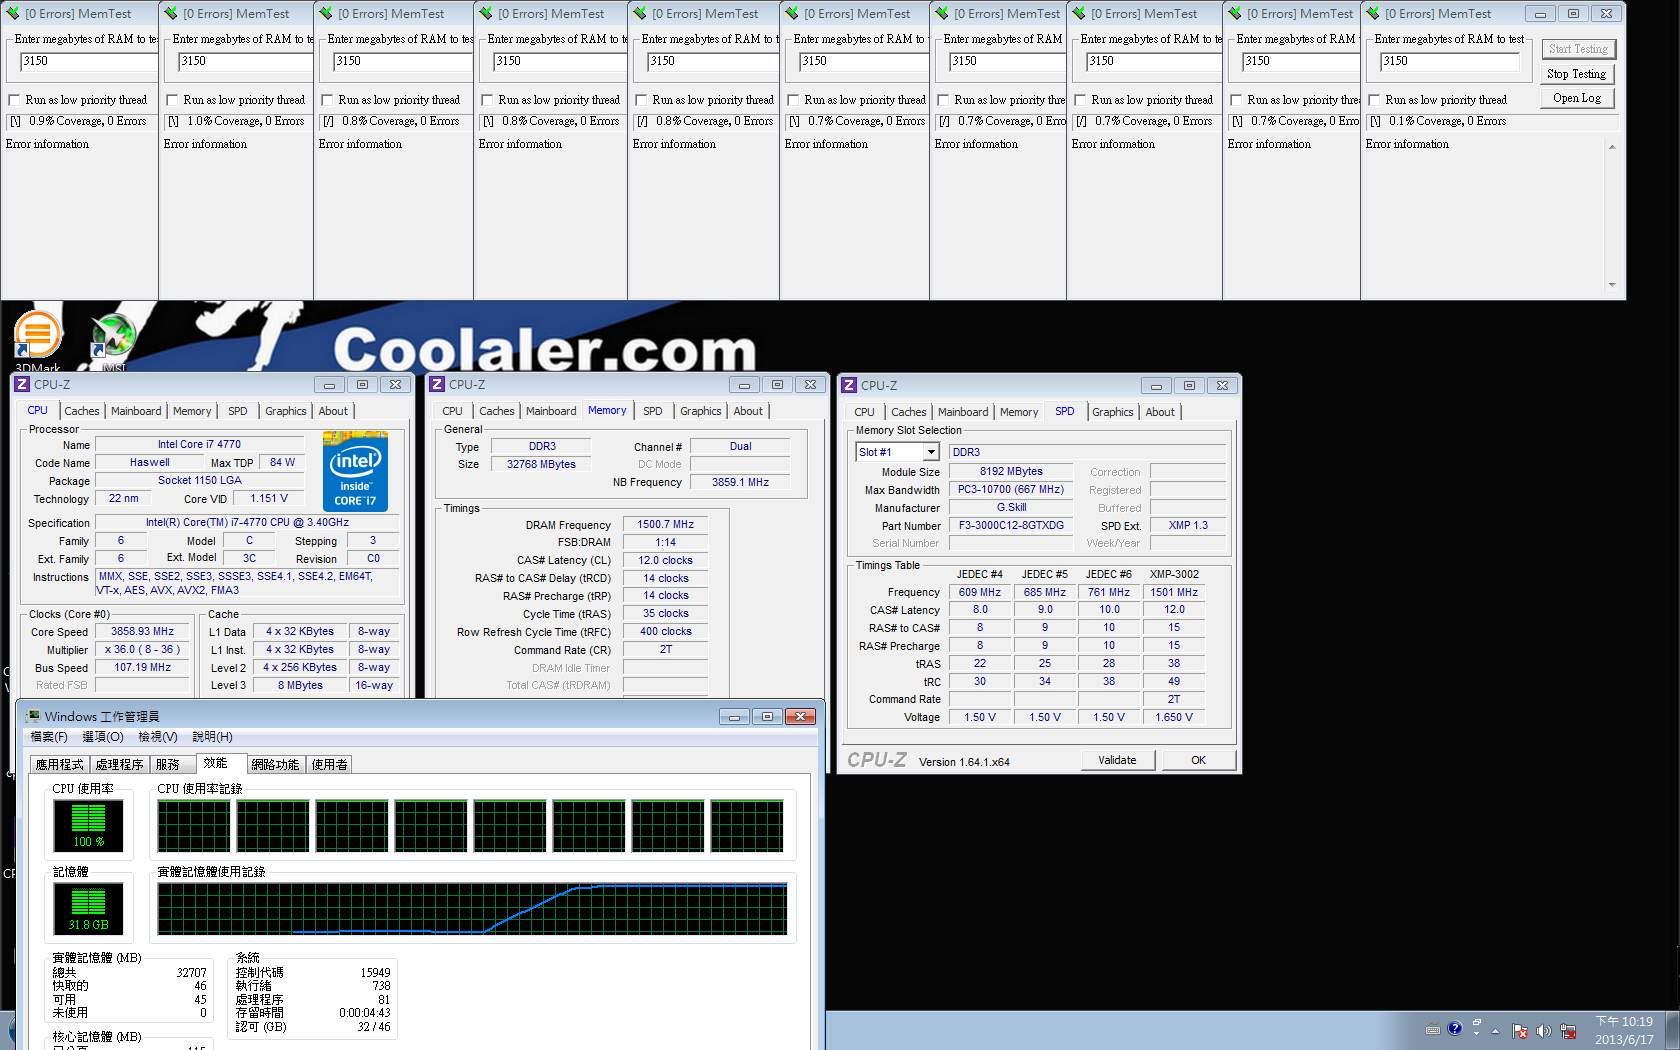Click the 3150 RAM field in 0.1% coverage MemTest
This screenshot has height=1050, width=1680.
[1450, 62]
